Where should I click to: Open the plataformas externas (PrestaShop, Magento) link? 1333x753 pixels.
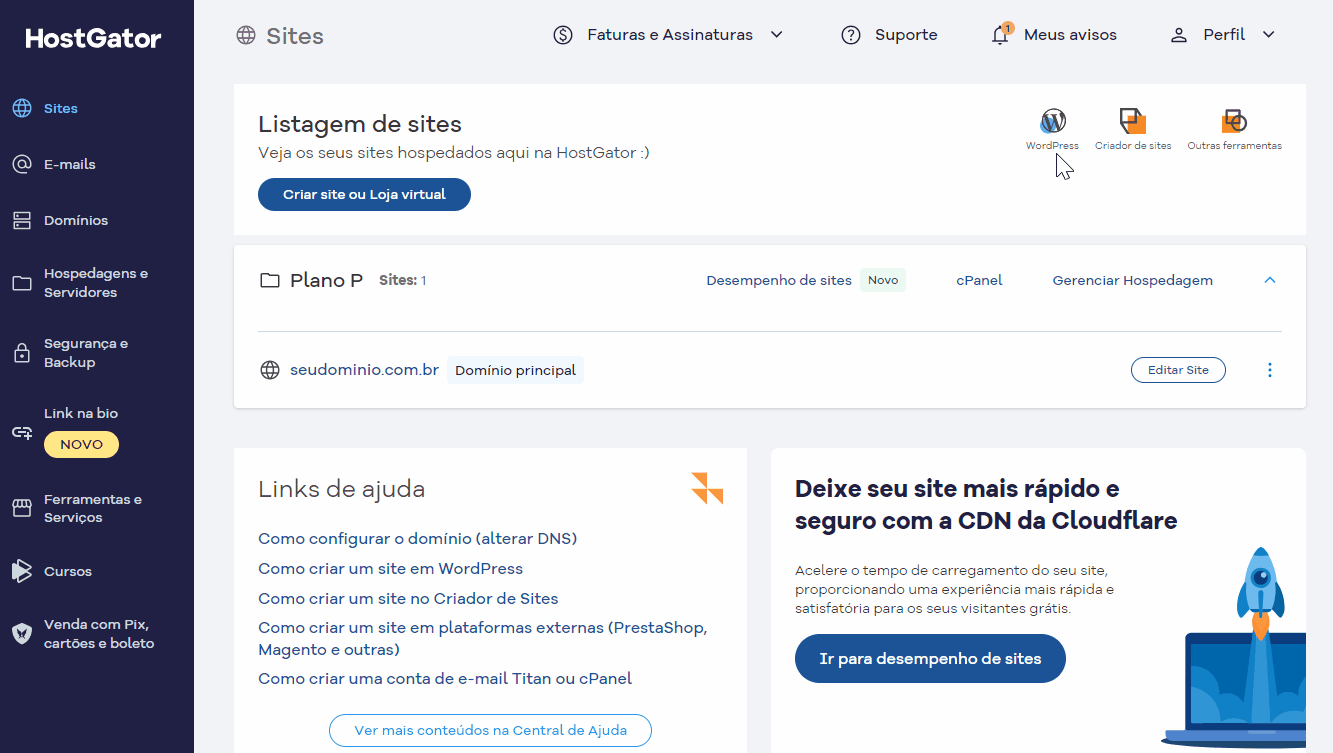(x=482, y=638)
